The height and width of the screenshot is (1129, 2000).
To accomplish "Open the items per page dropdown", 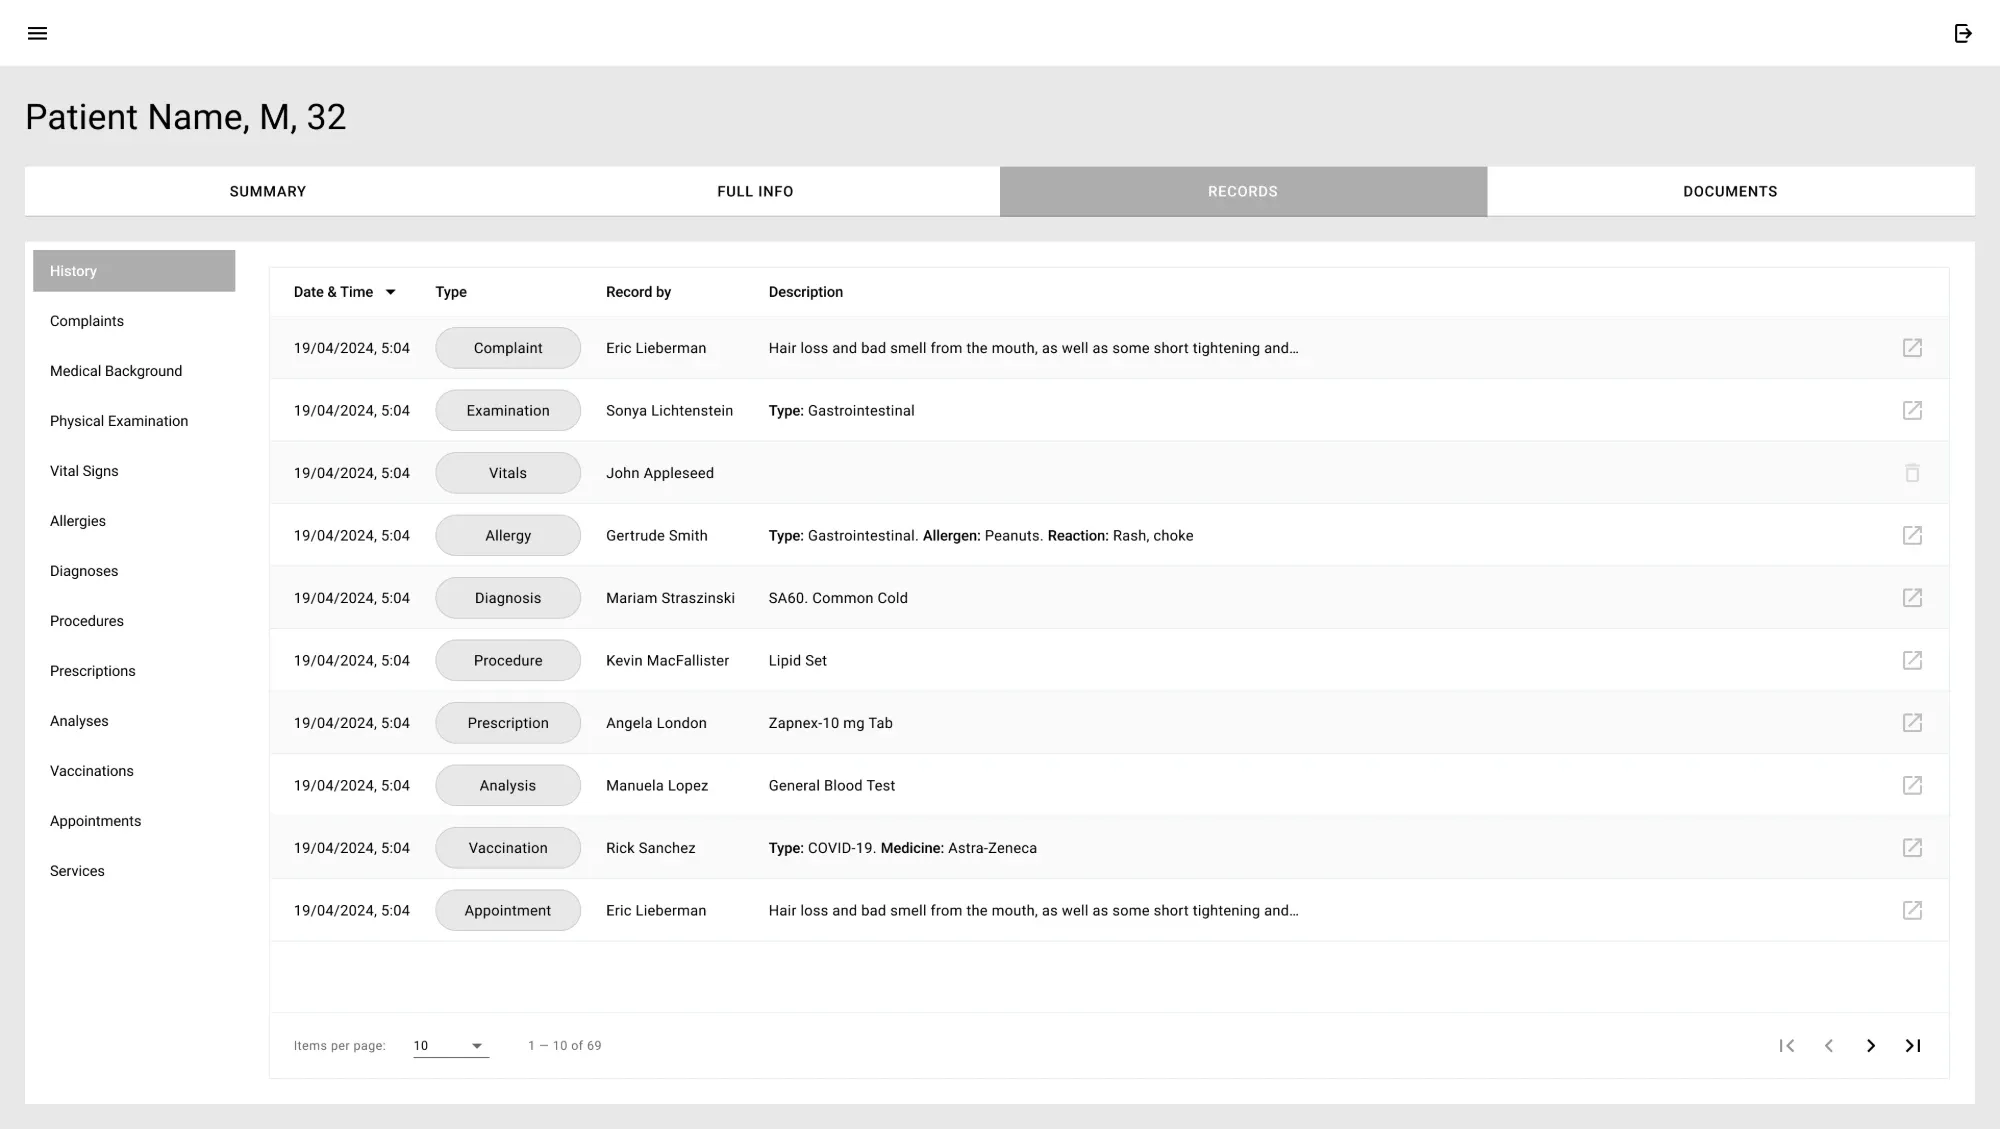I will [x=451, y=1046].
